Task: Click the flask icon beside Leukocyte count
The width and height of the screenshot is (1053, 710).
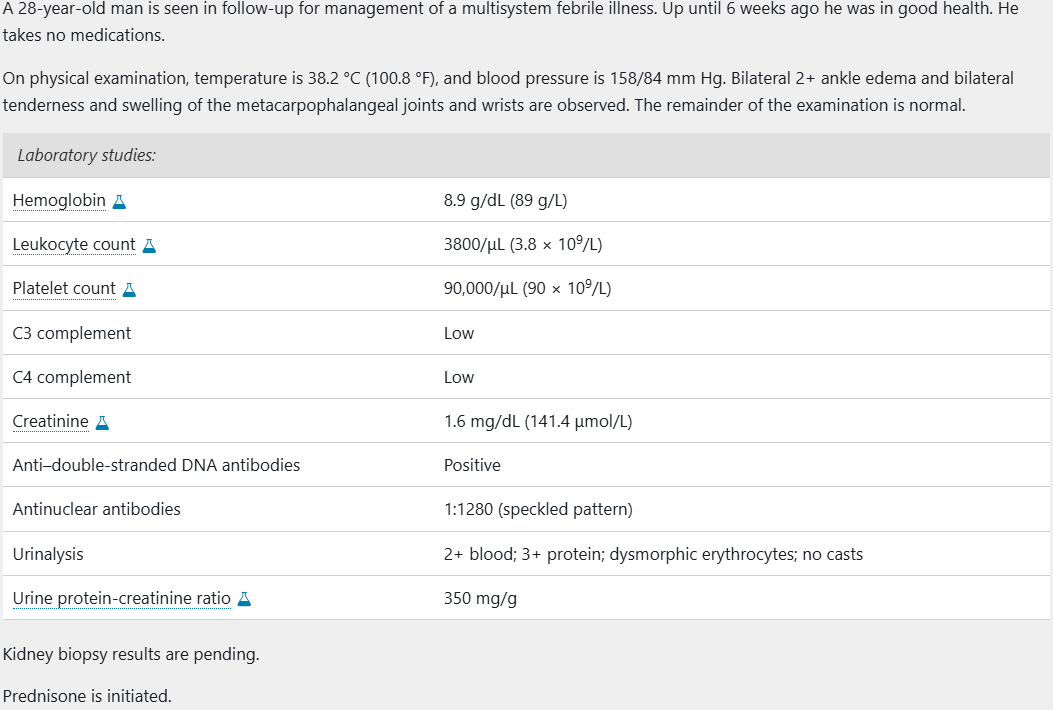Action: (x=149, y=246)
